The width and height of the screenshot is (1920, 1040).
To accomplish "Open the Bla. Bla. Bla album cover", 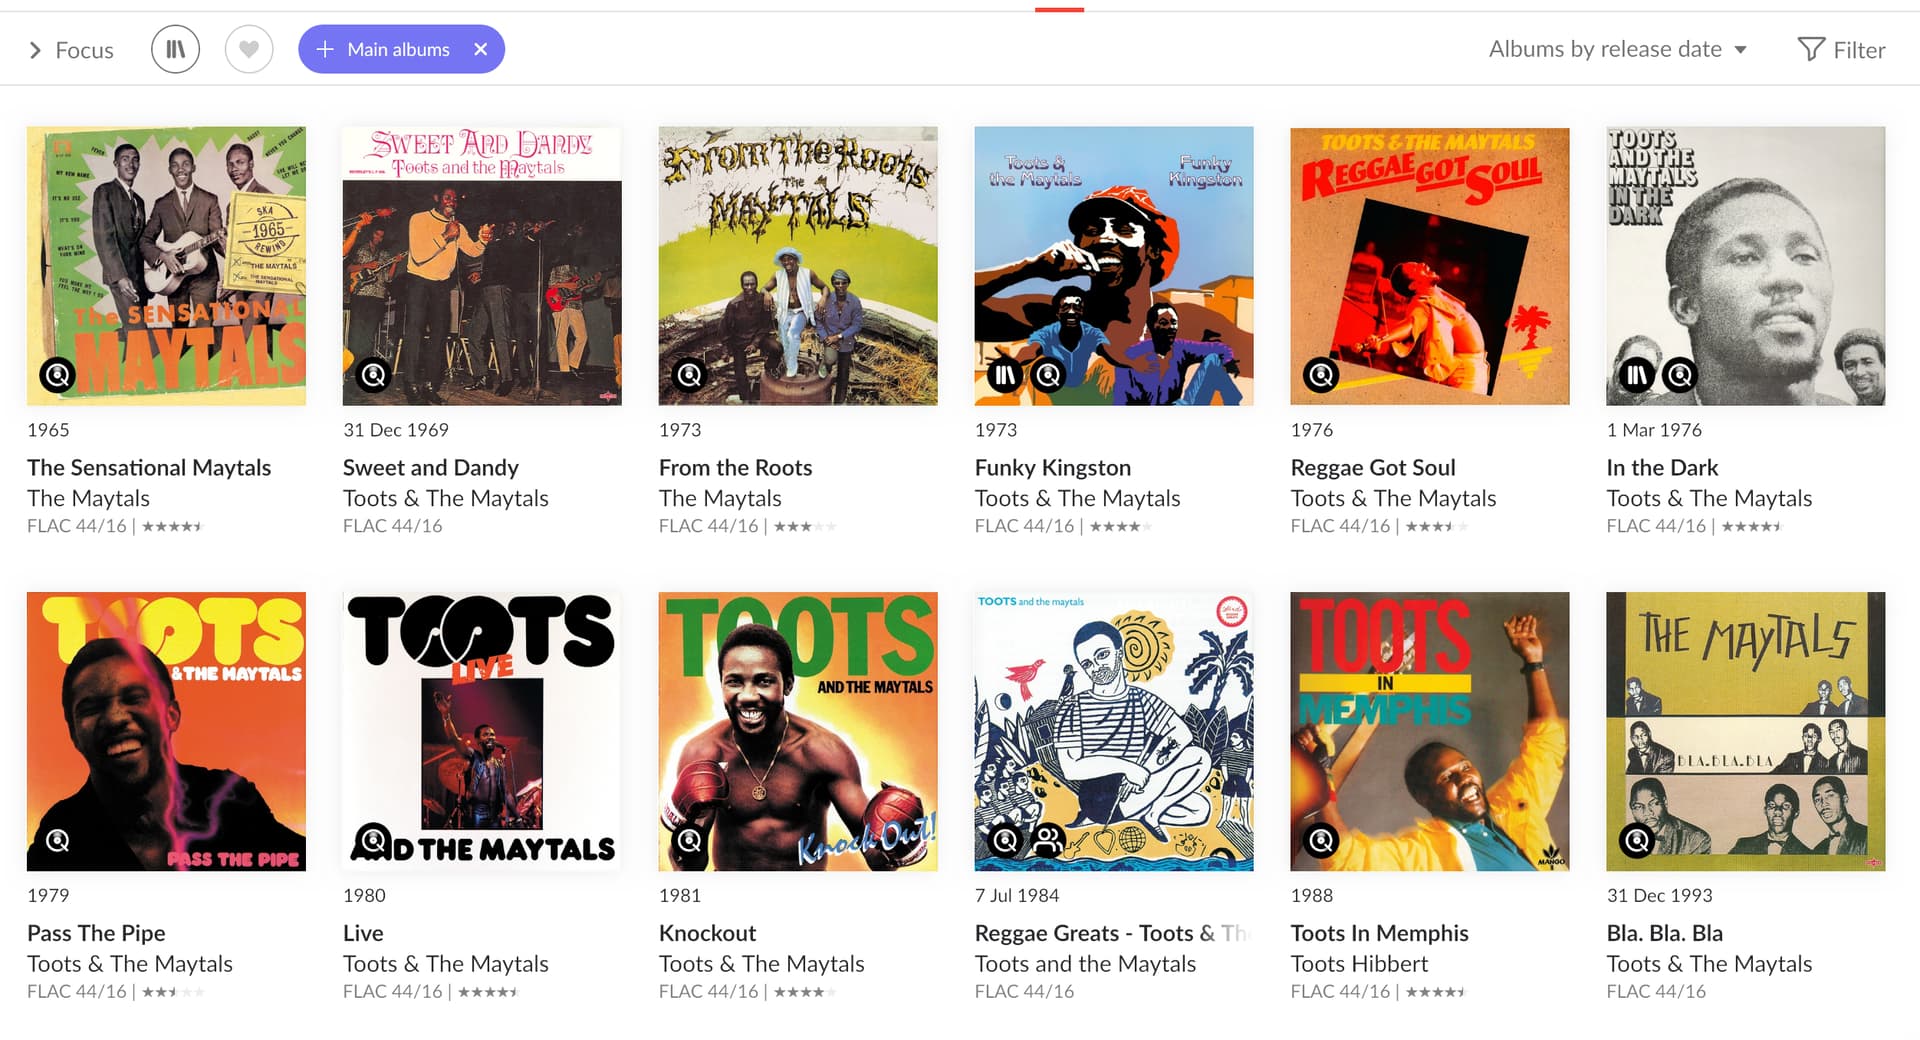I will point(1745,731).
